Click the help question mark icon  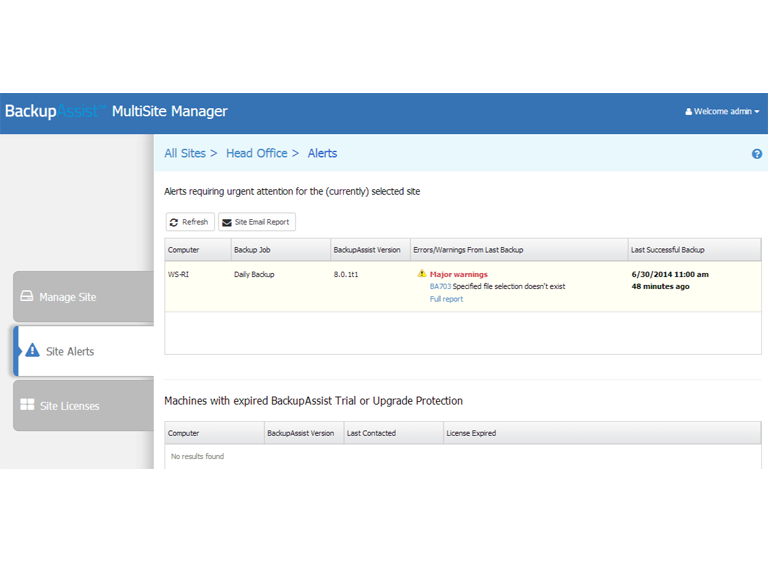click(x=757, y=154)
